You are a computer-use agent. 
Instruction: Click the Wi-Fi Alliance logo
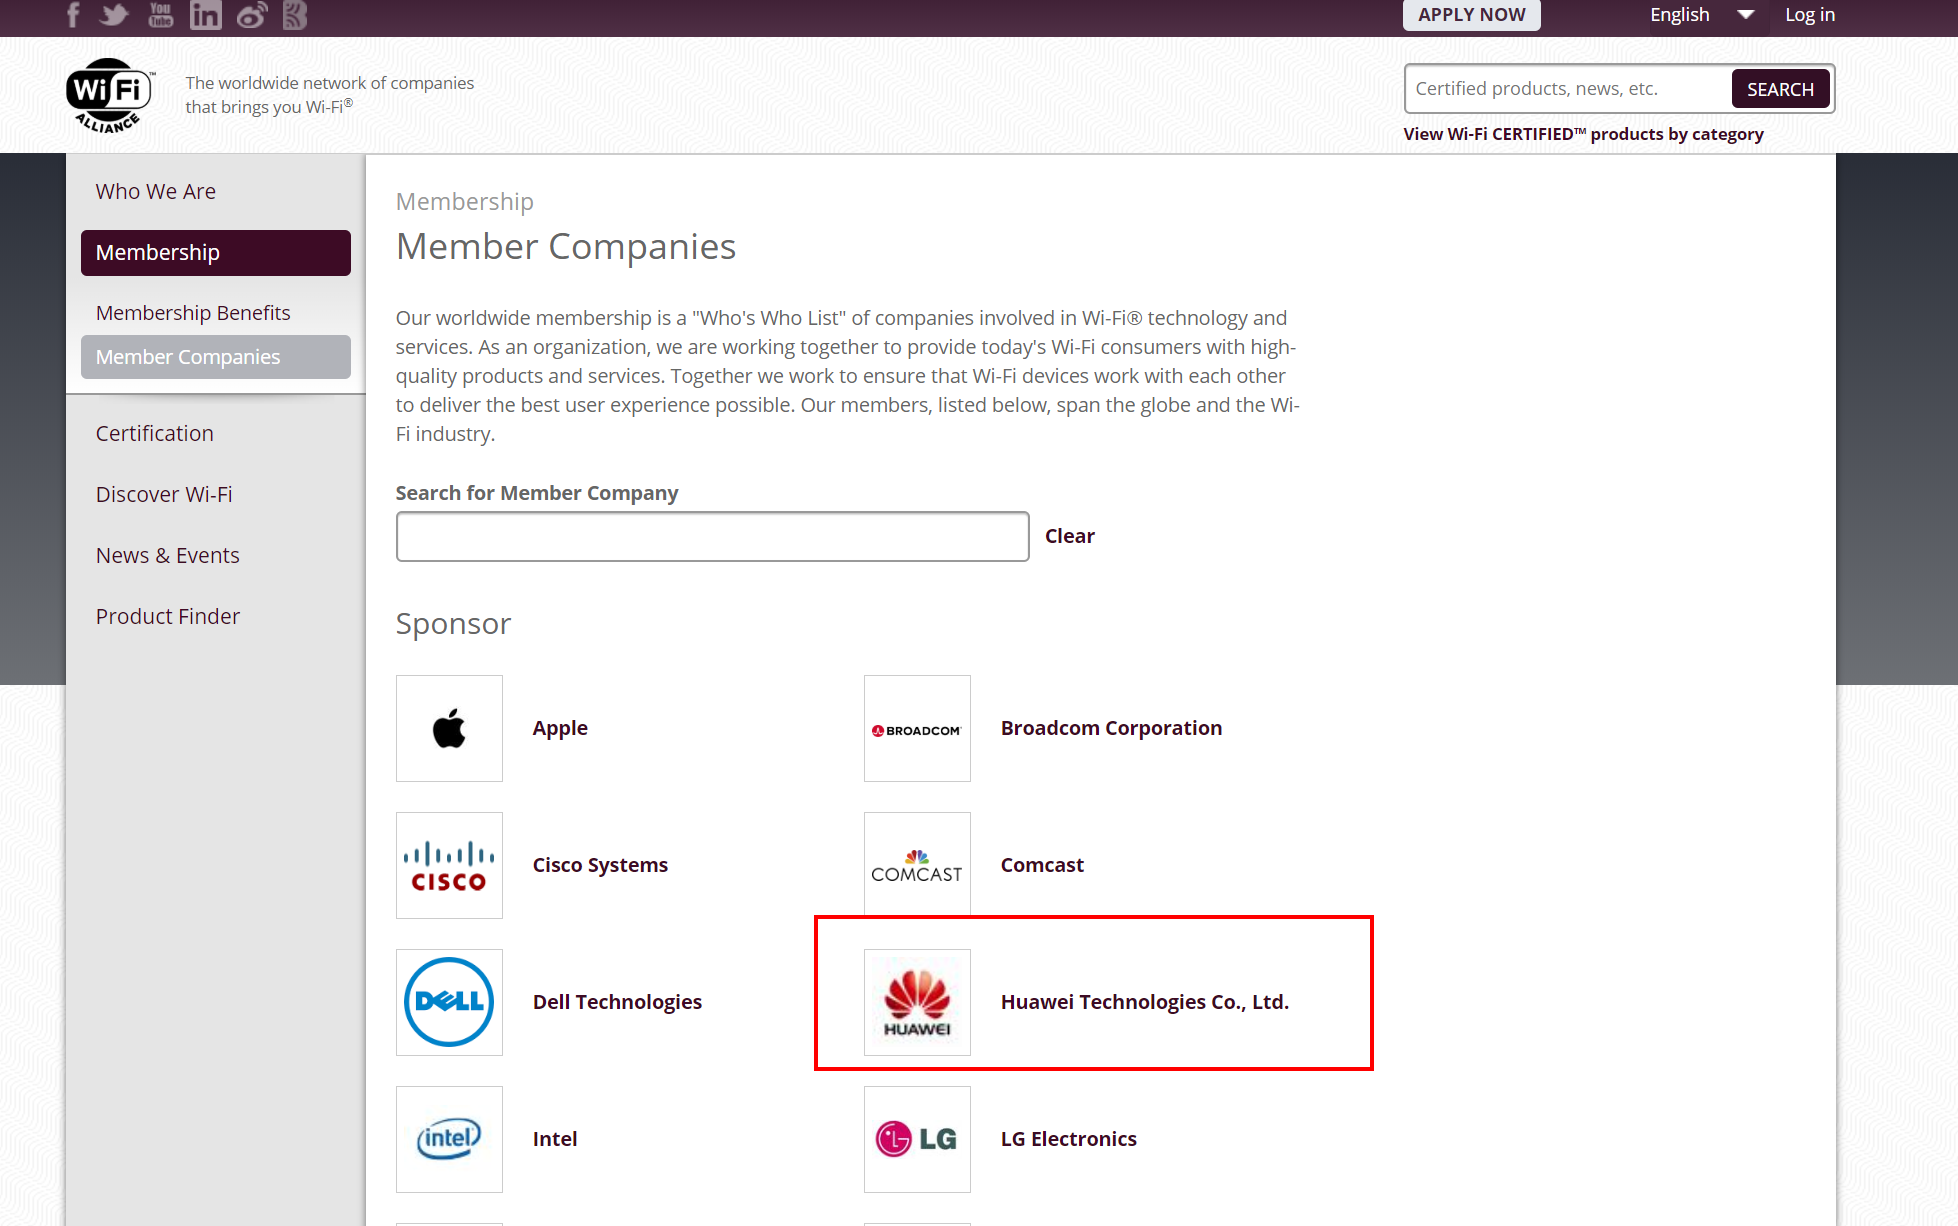pos(110,95)
